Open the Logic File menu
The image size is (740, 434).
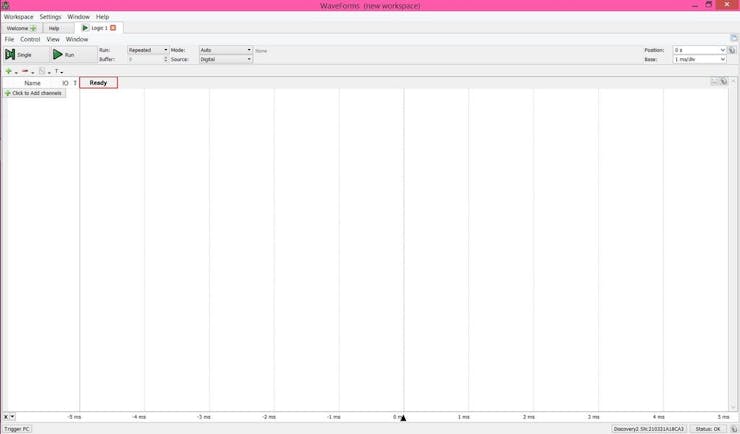pos(9,40)
